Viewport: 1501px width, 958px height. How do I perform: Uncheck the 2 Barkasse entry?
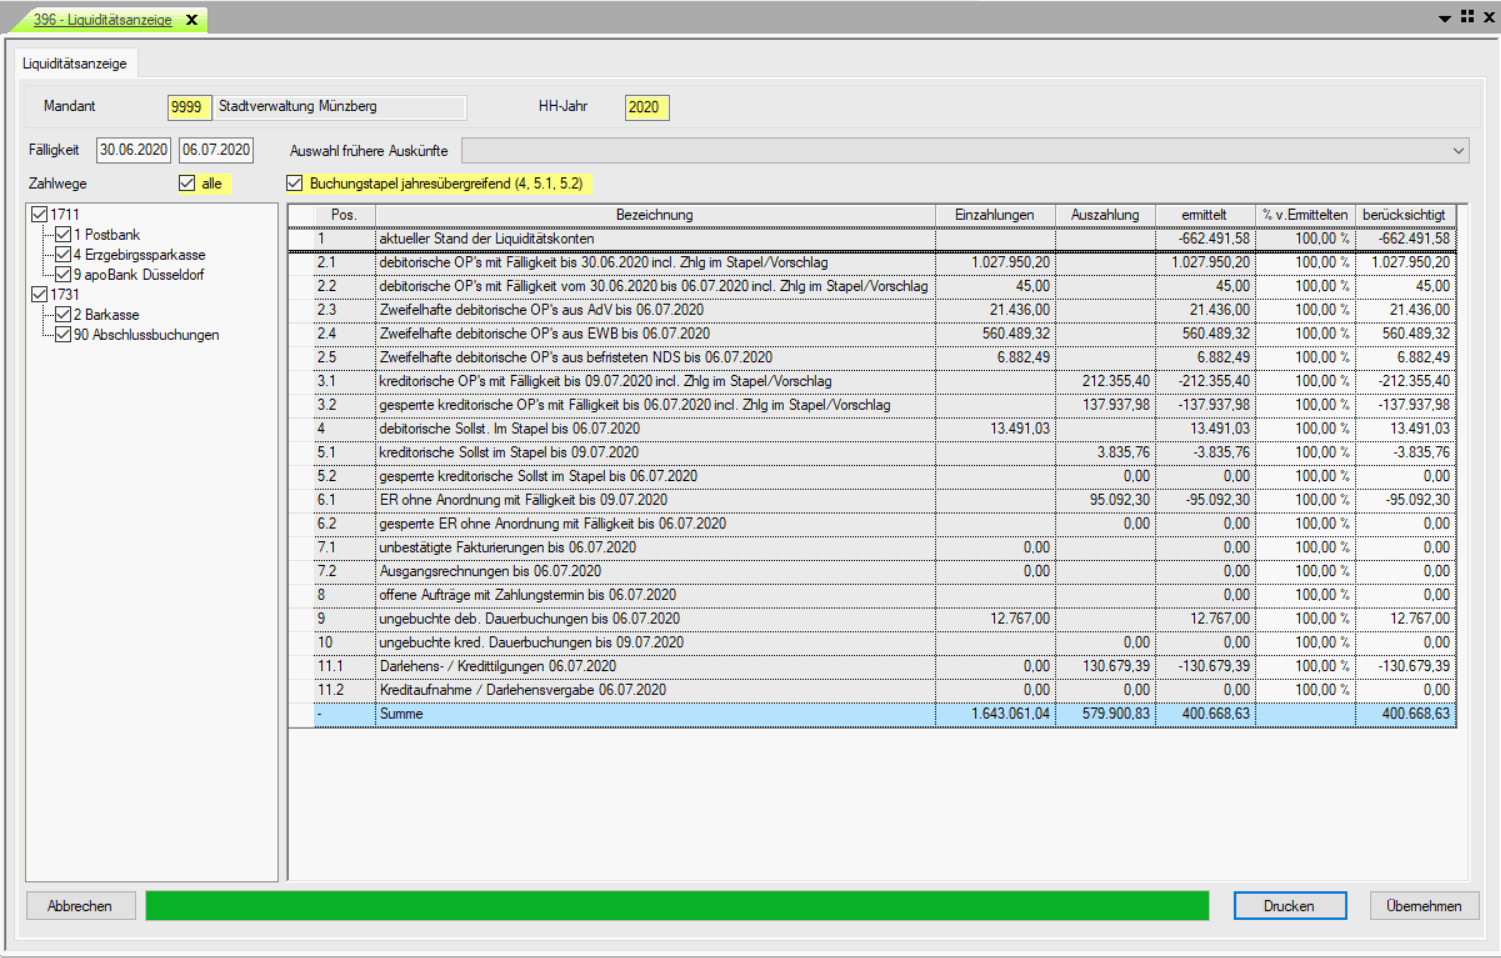pos(63,314)
